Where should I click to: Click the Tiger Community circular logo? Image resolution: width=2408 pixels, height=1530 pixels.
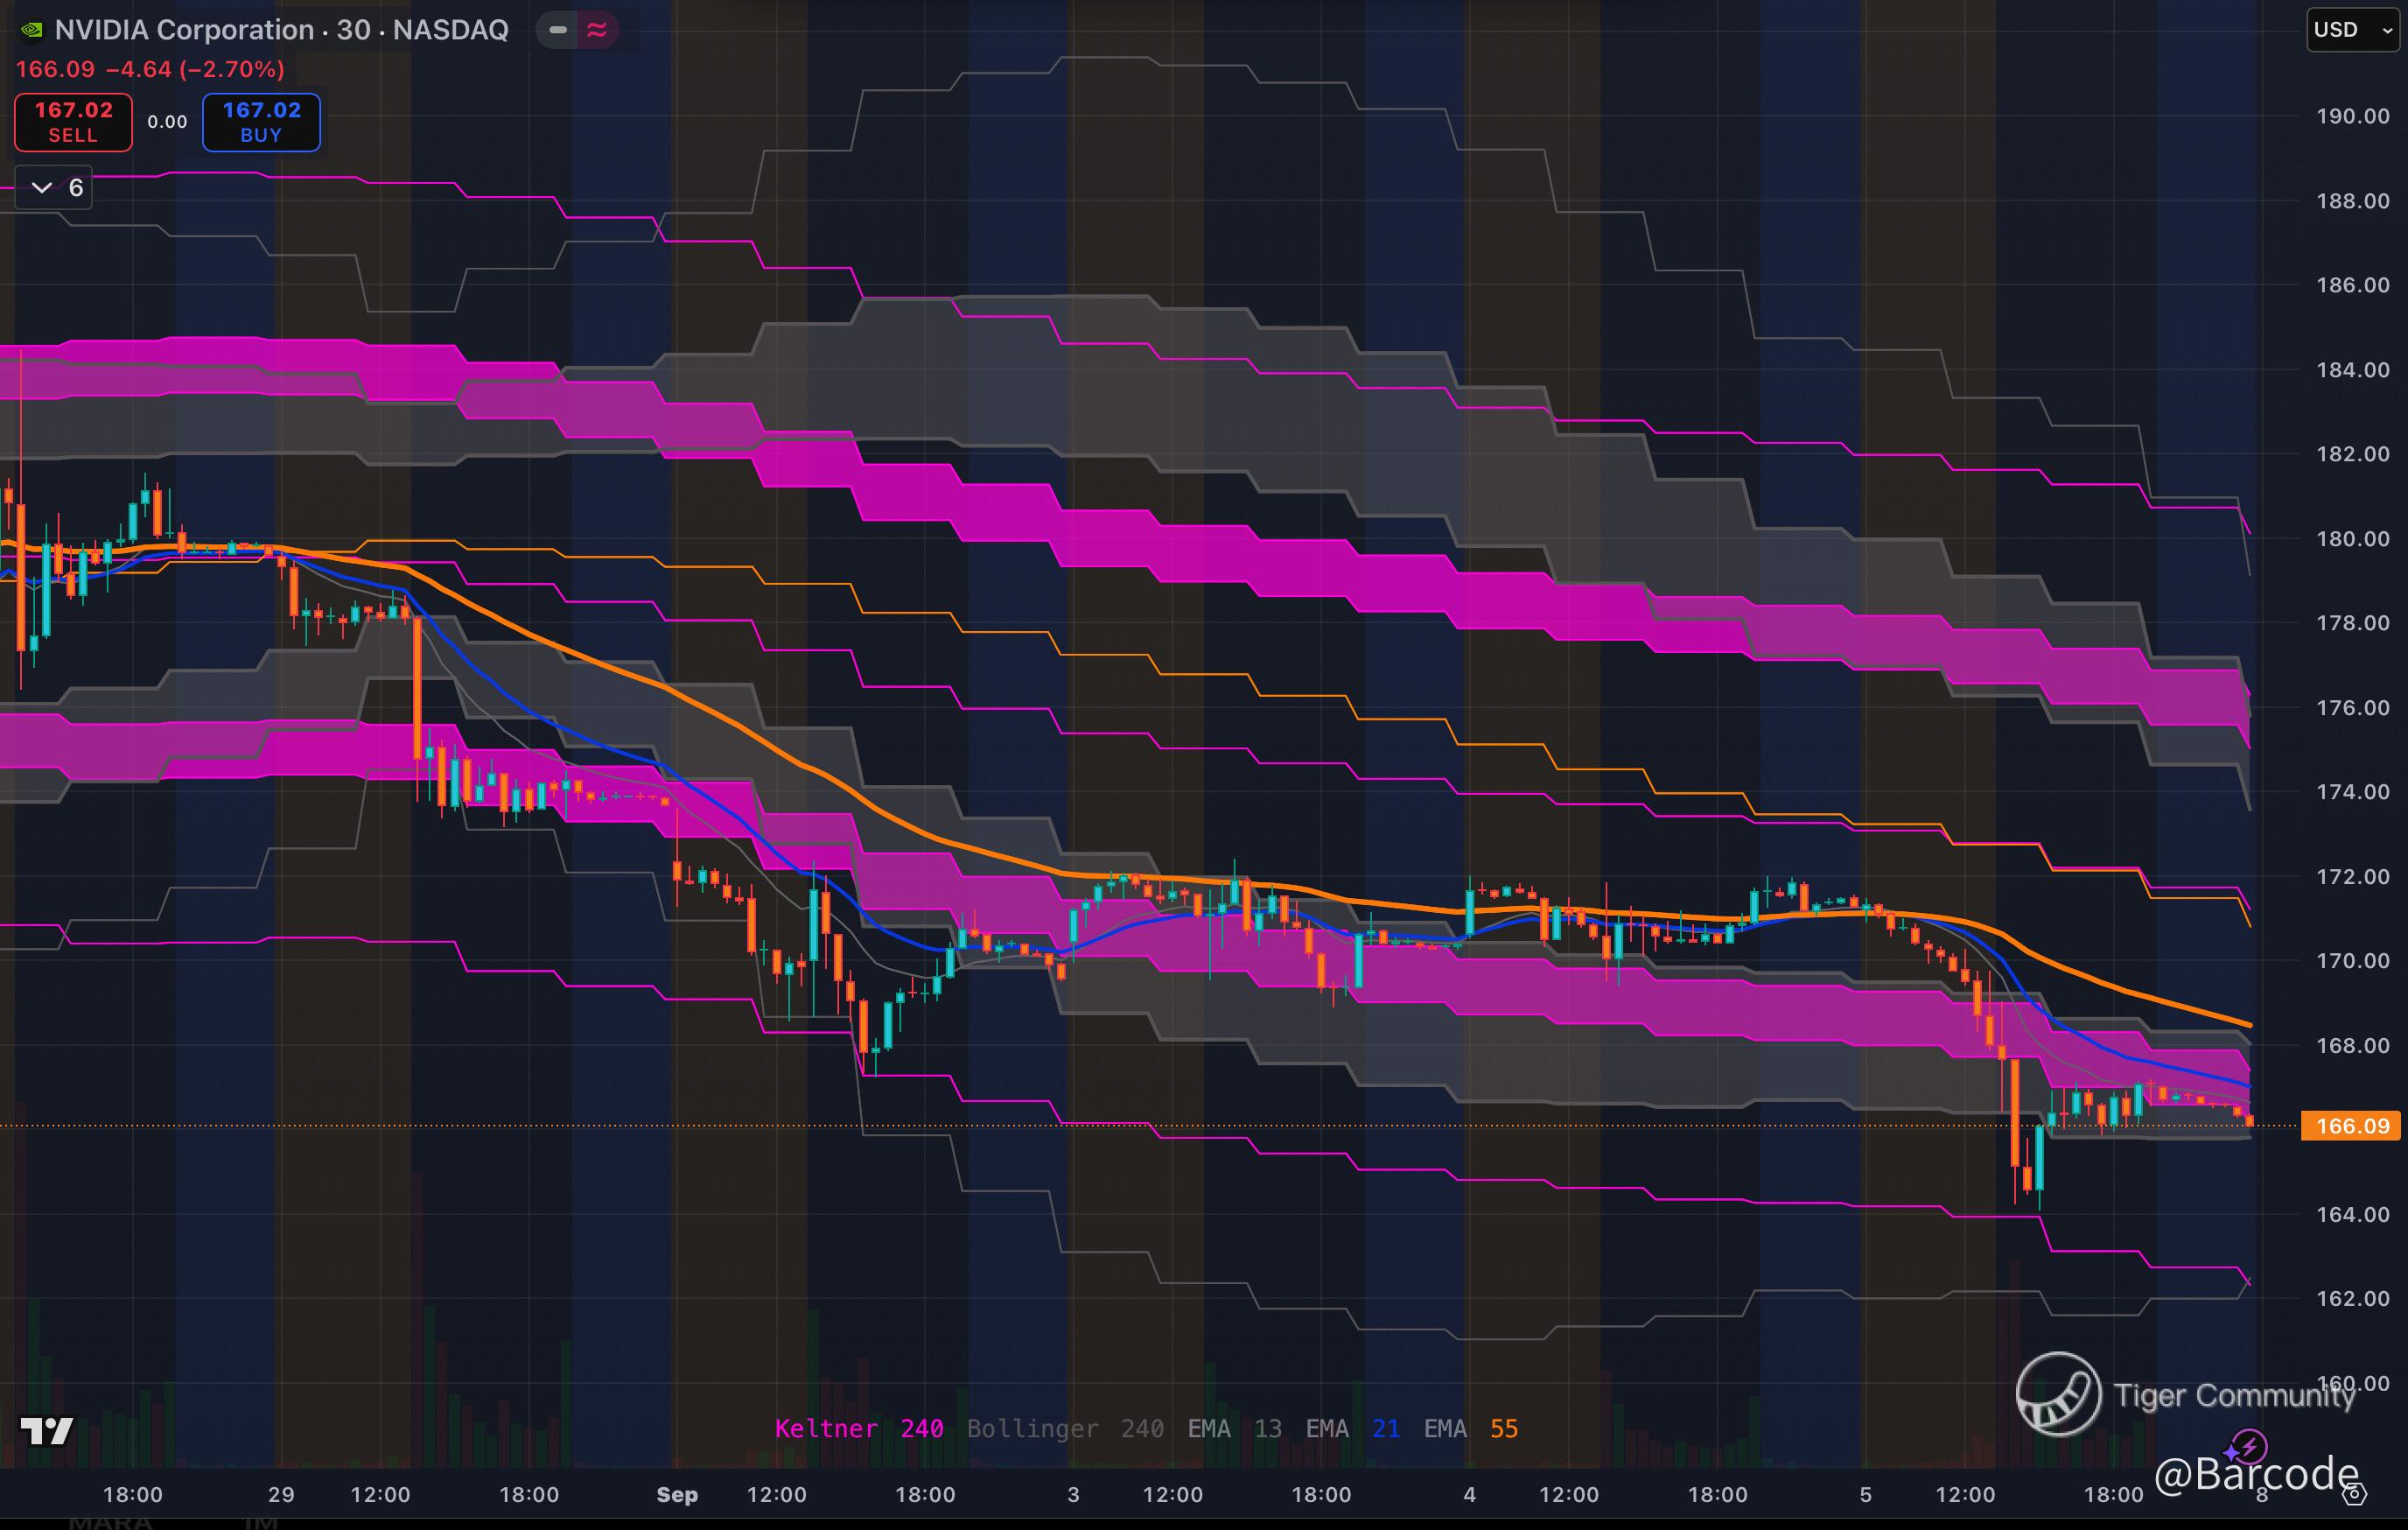[x=2057, y=1394]
